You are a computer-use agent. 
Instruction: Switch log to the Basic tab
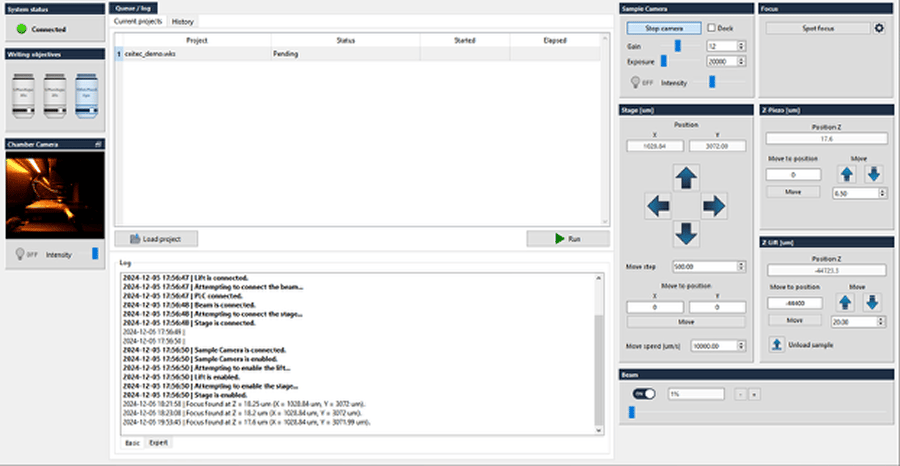[132, 443]
